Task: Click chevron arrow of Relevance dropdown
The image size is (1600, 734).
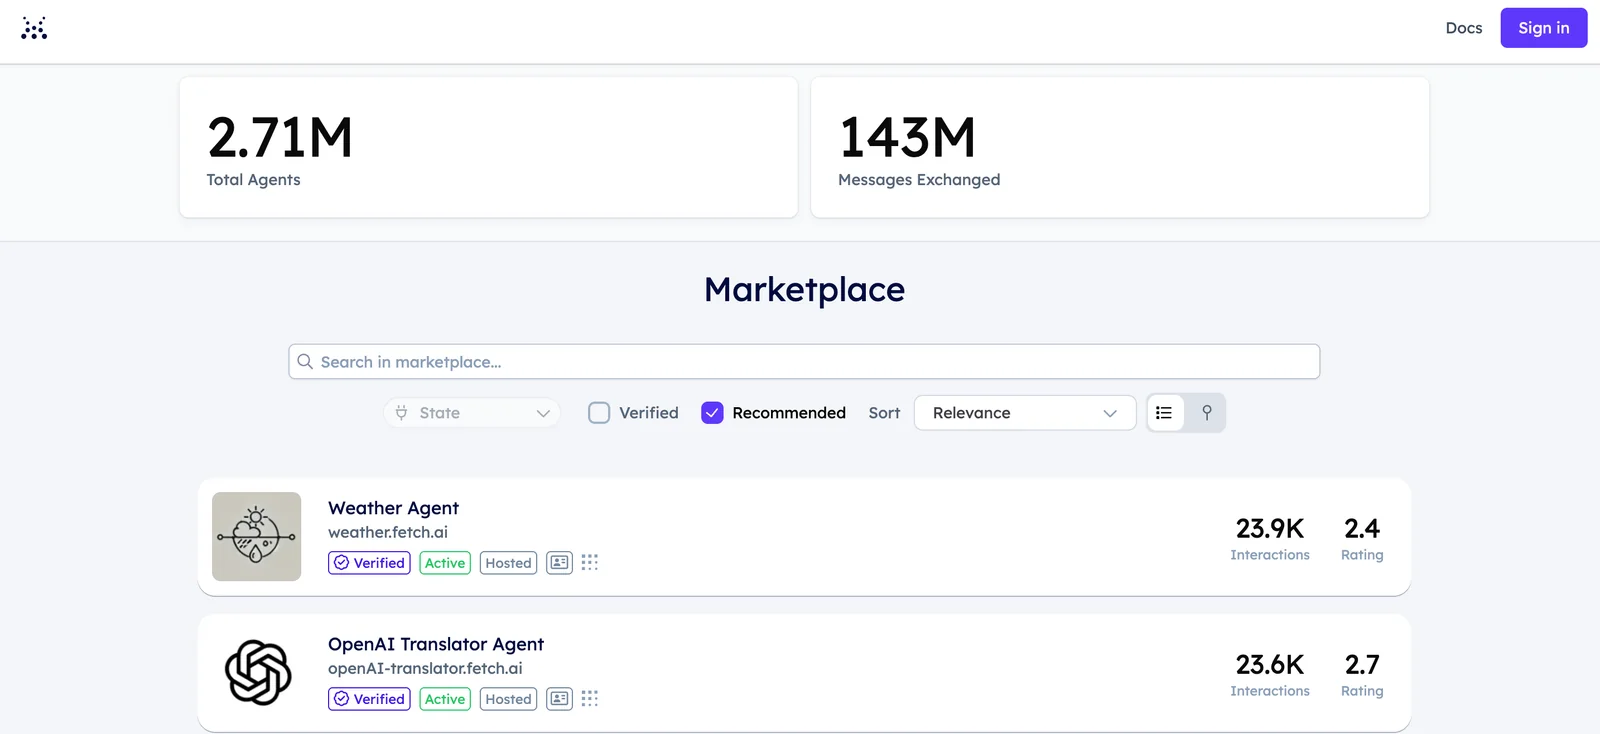Action: [x=1110, y=413]
